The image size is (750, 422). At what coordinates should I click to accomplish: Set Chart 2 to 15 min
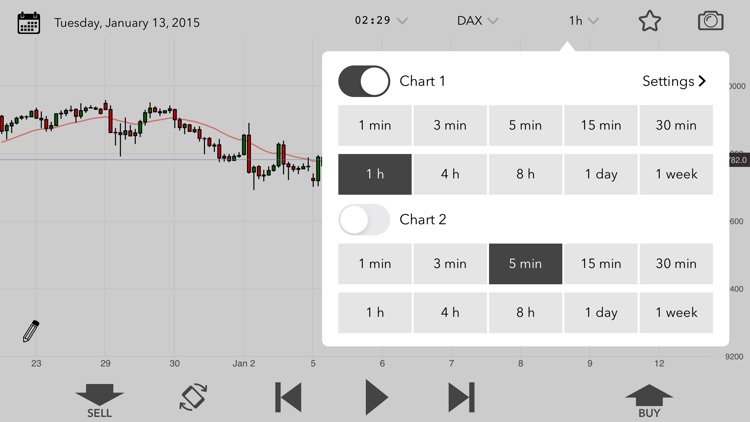point(601,264)
